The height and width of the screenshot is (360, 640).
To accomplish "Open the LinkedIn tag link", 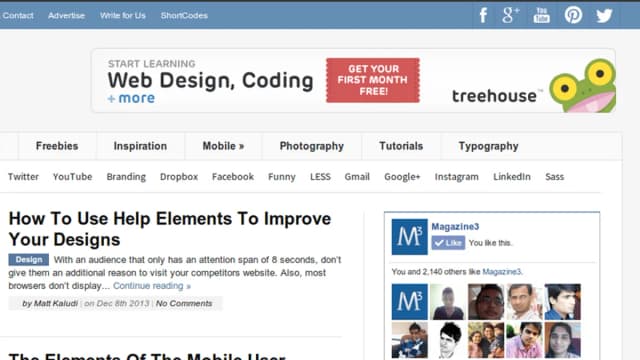I will (x=512, y=177).
